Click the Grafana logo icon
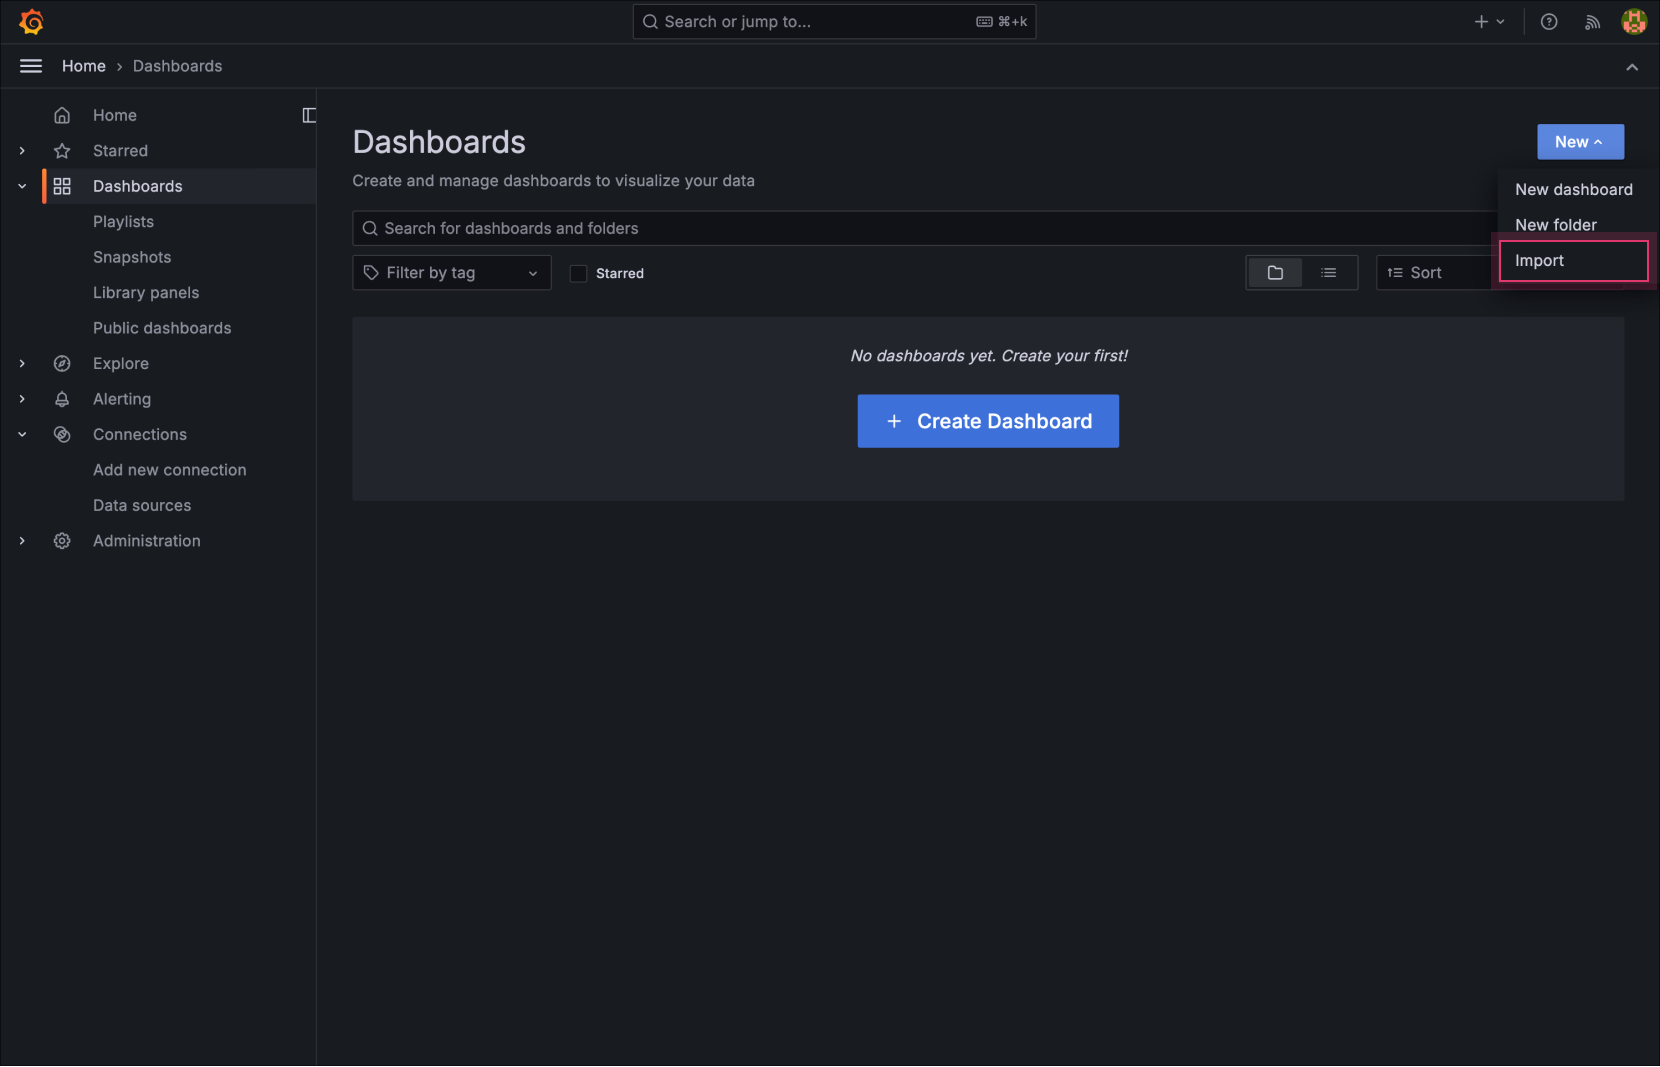Image resolution: width=1660 pixels, height=1067 pixels. click(31, 21)
